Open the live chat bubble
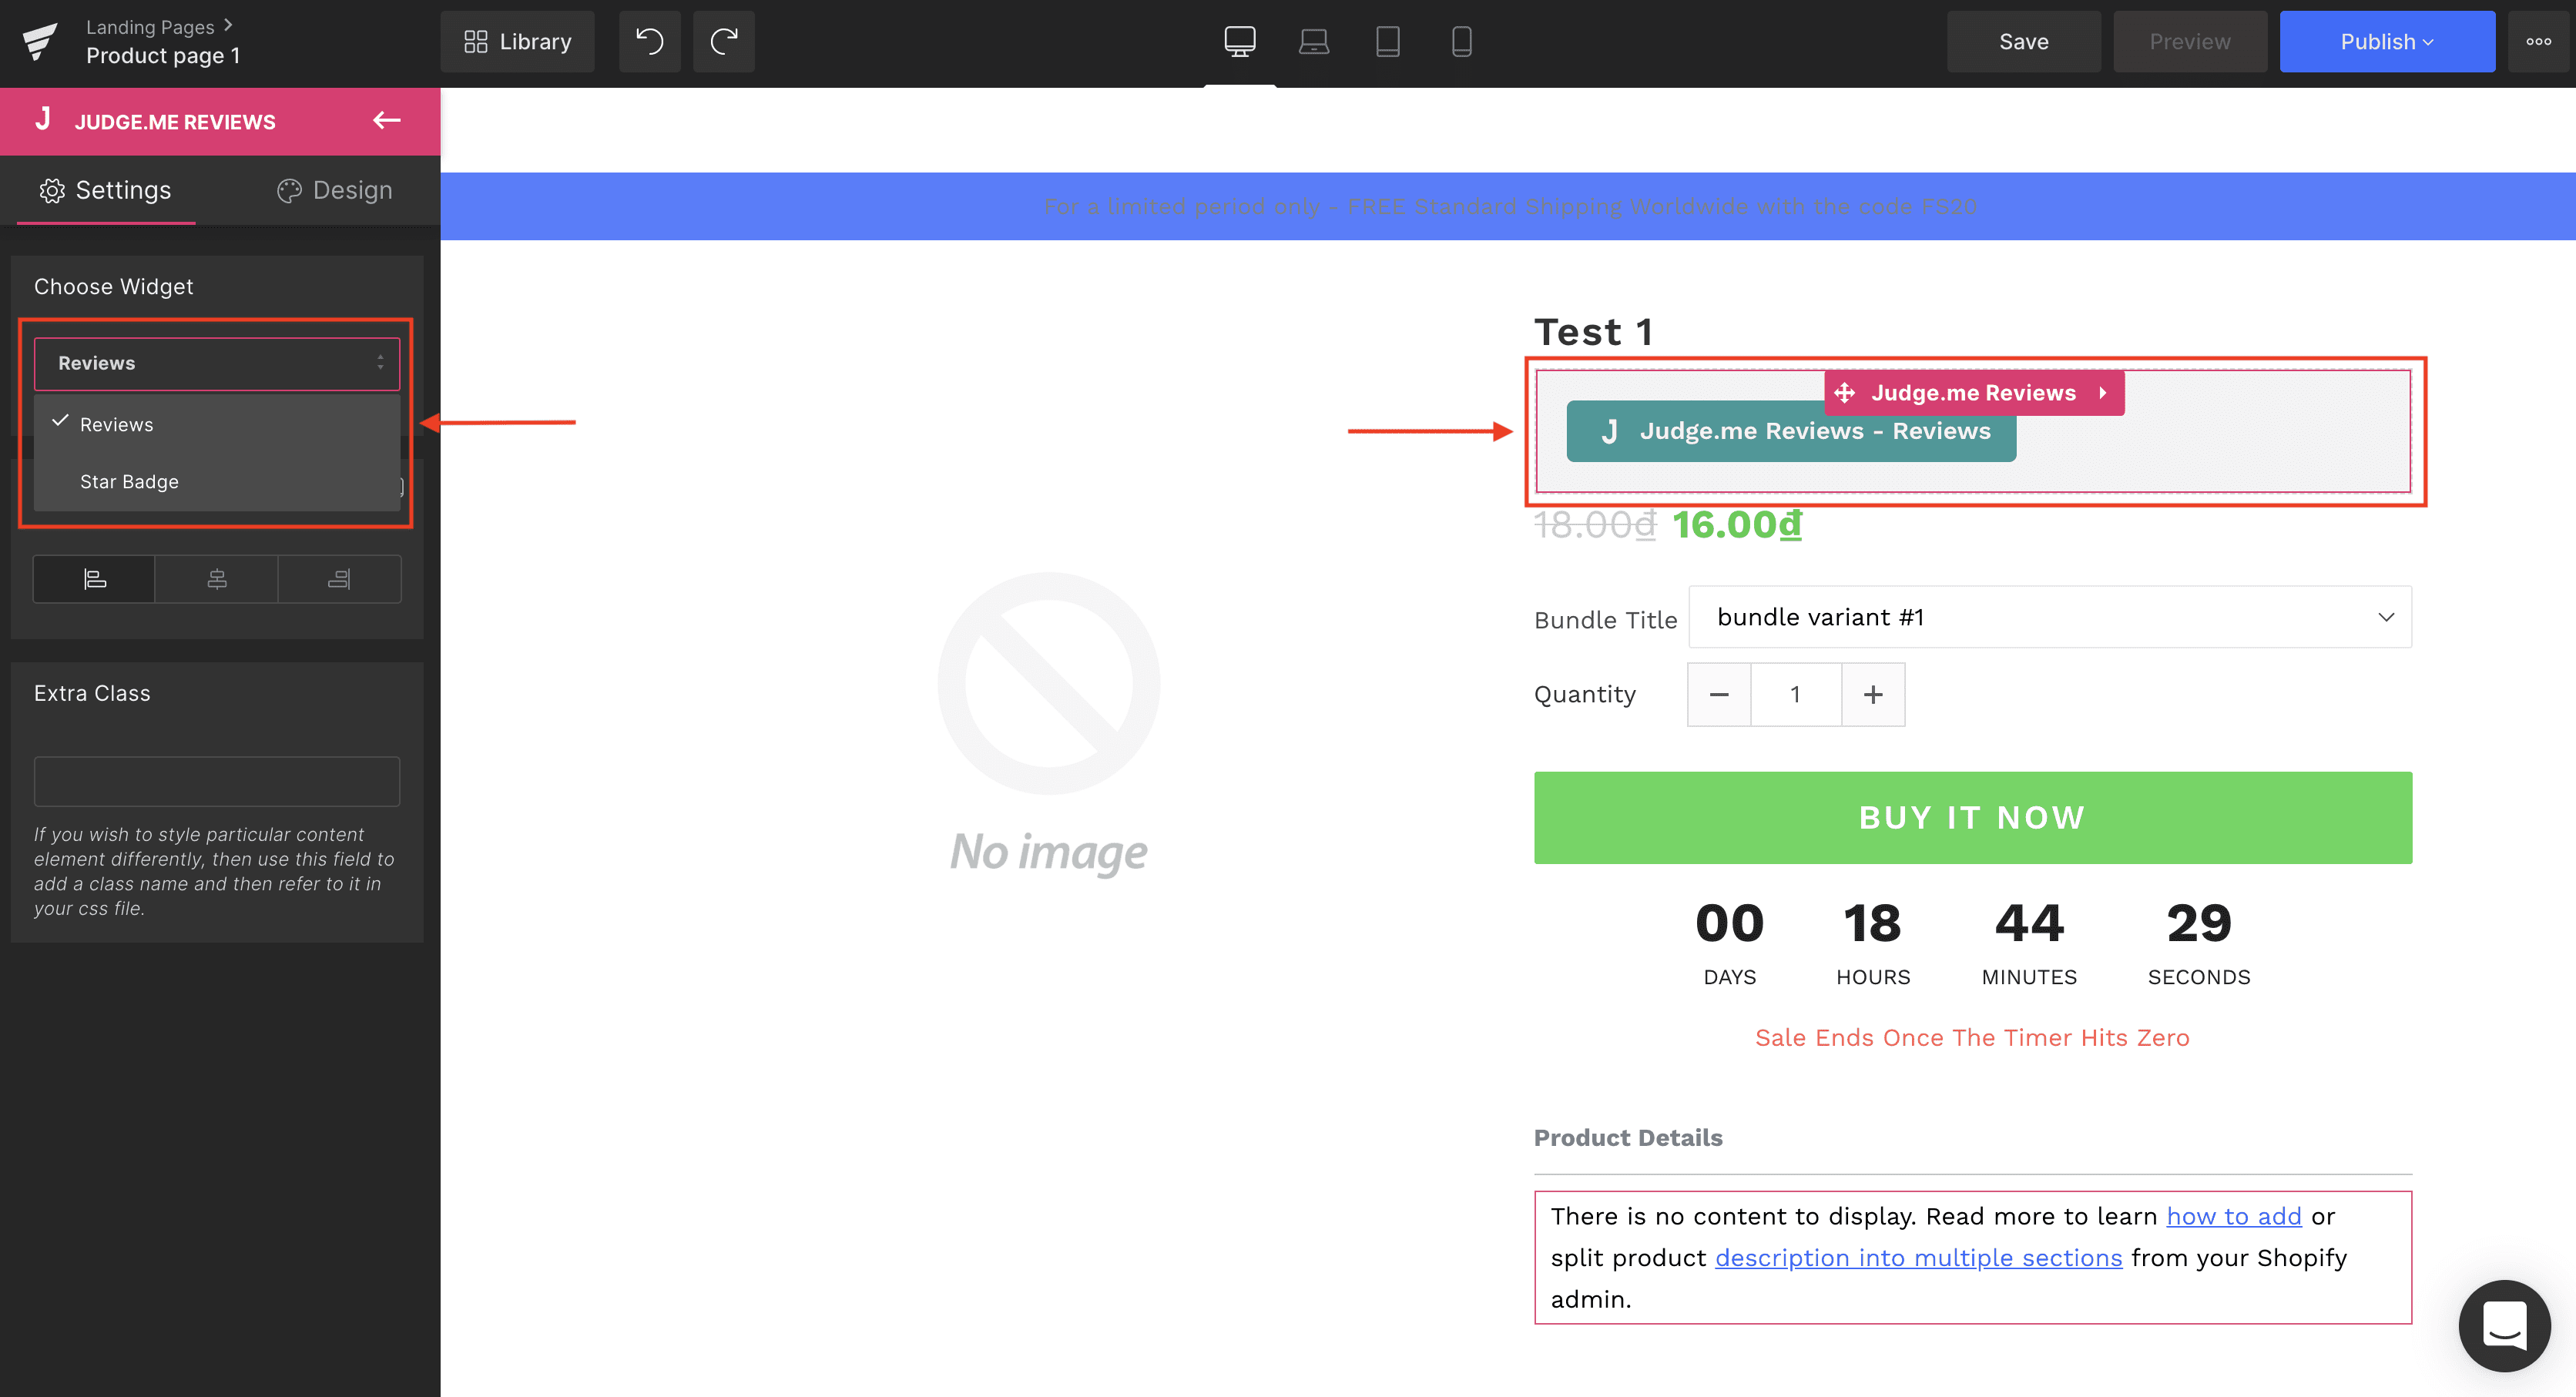Screen dimensions: 2576x1397 (x=2504, y=1325)
